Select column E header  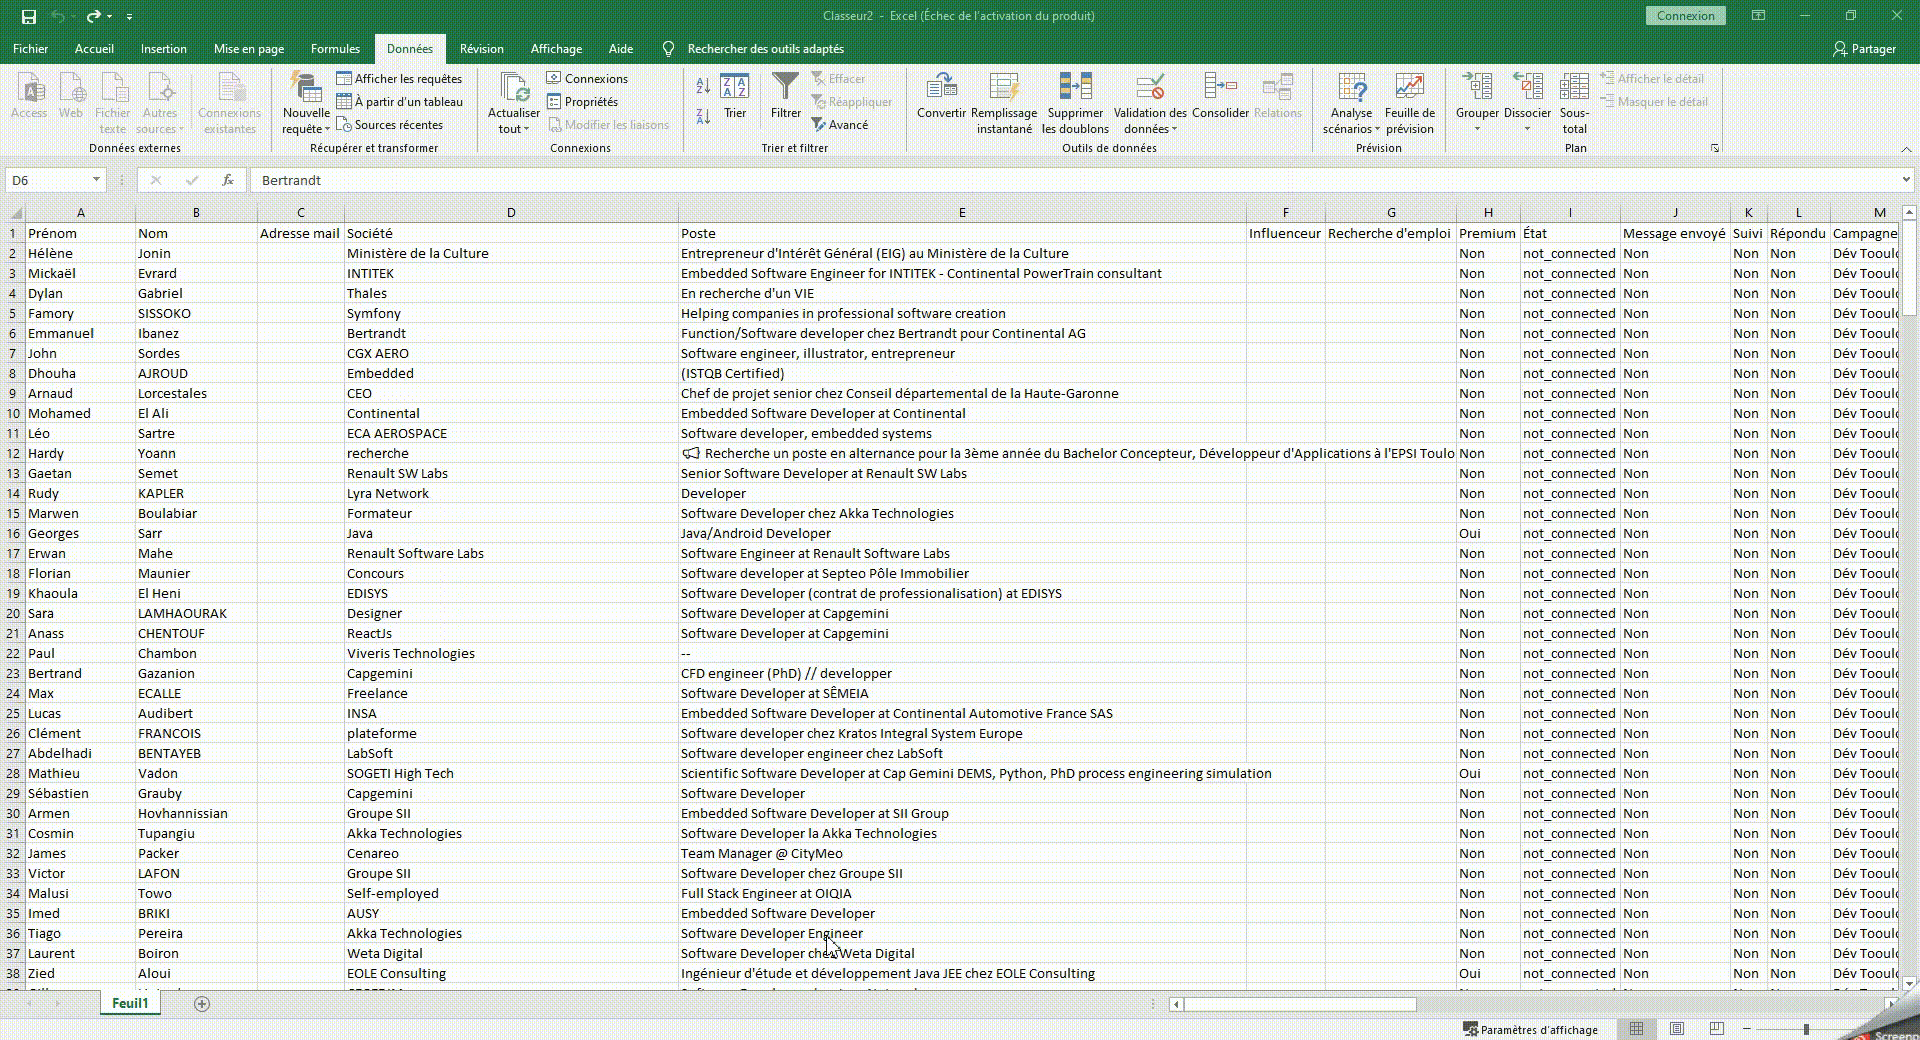tap(962, 212)
